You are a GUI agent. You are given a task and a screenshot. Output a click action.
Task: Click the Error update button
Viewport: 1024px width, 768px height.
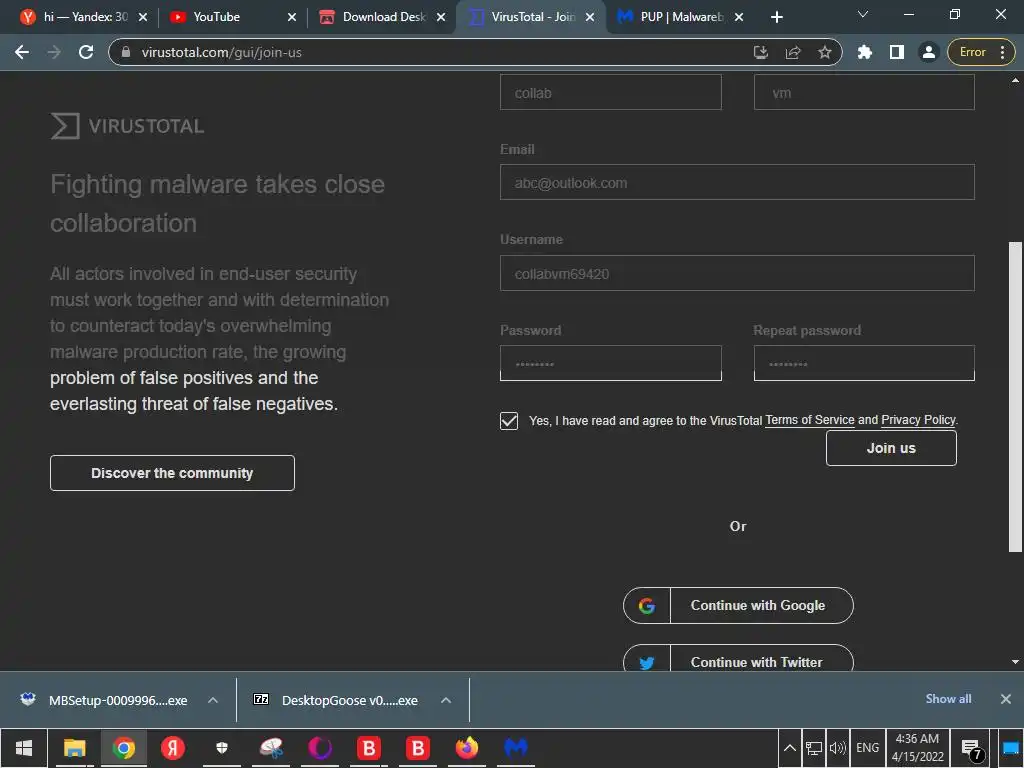pos(981,52)
